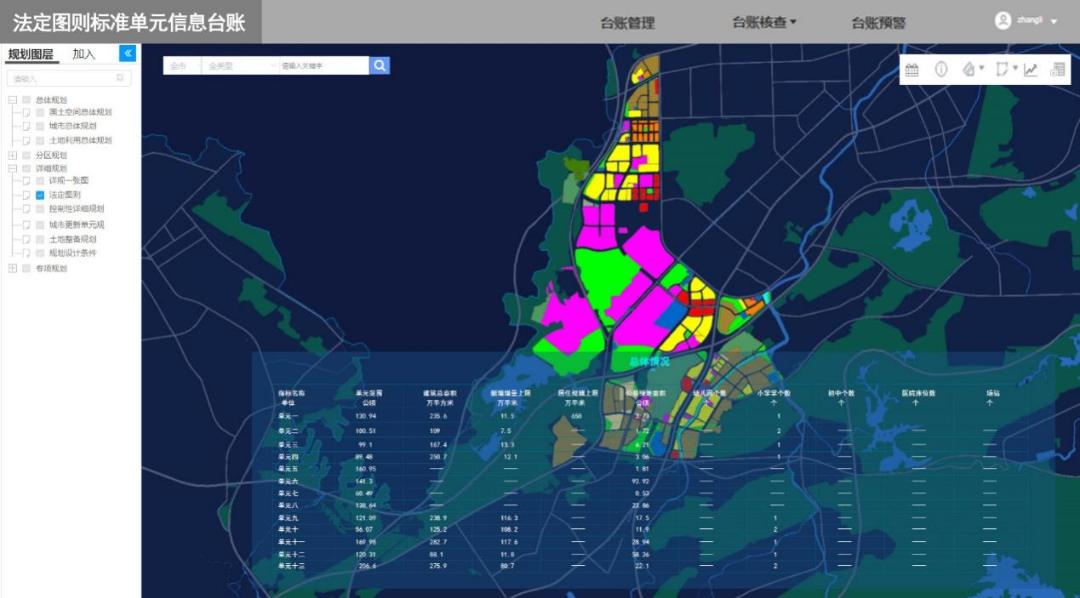Open the 台账核查 menu
Image resolution: width=1080 pixels, height=598 pixels.
(x=764, y=22)
